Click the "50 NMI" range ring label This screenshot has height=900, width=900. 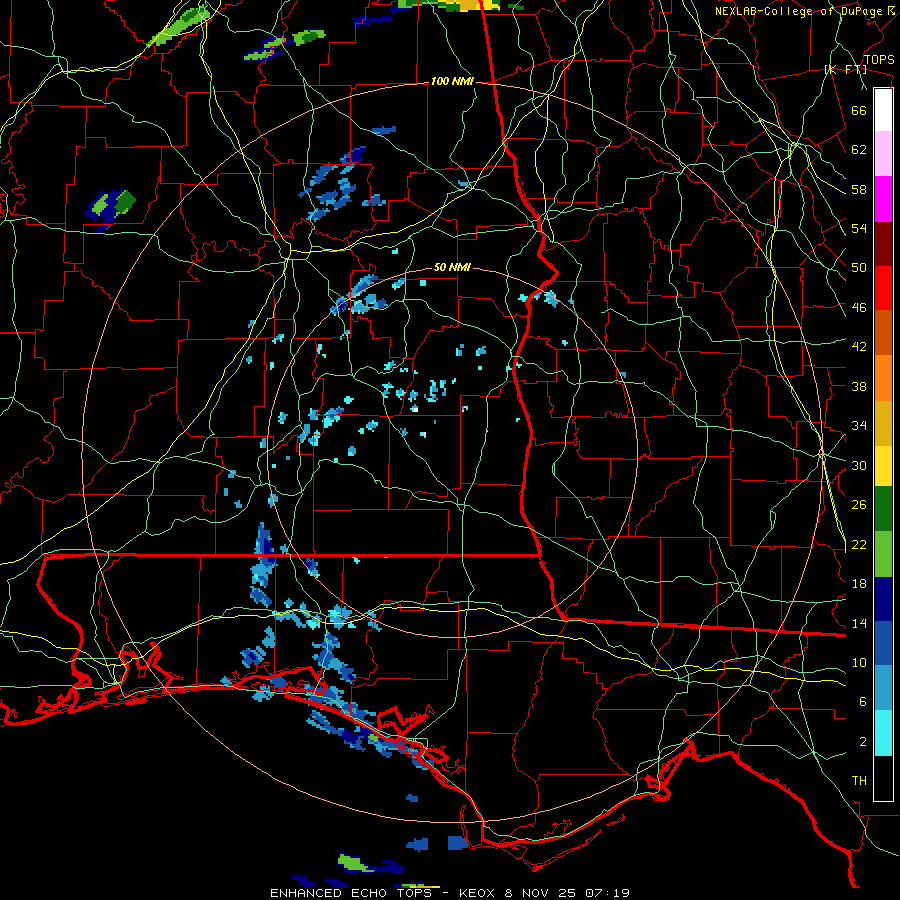(452, 267)
